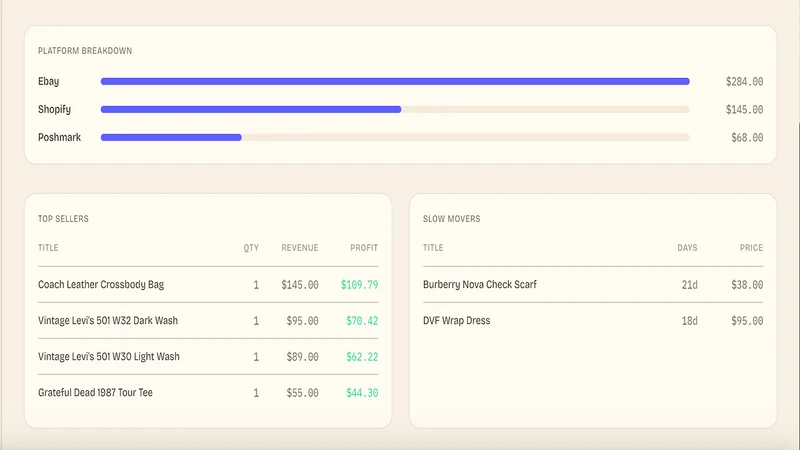Select the Shopify platform label
The width and height of the screenshot is (800, 450).
point(55,109)
